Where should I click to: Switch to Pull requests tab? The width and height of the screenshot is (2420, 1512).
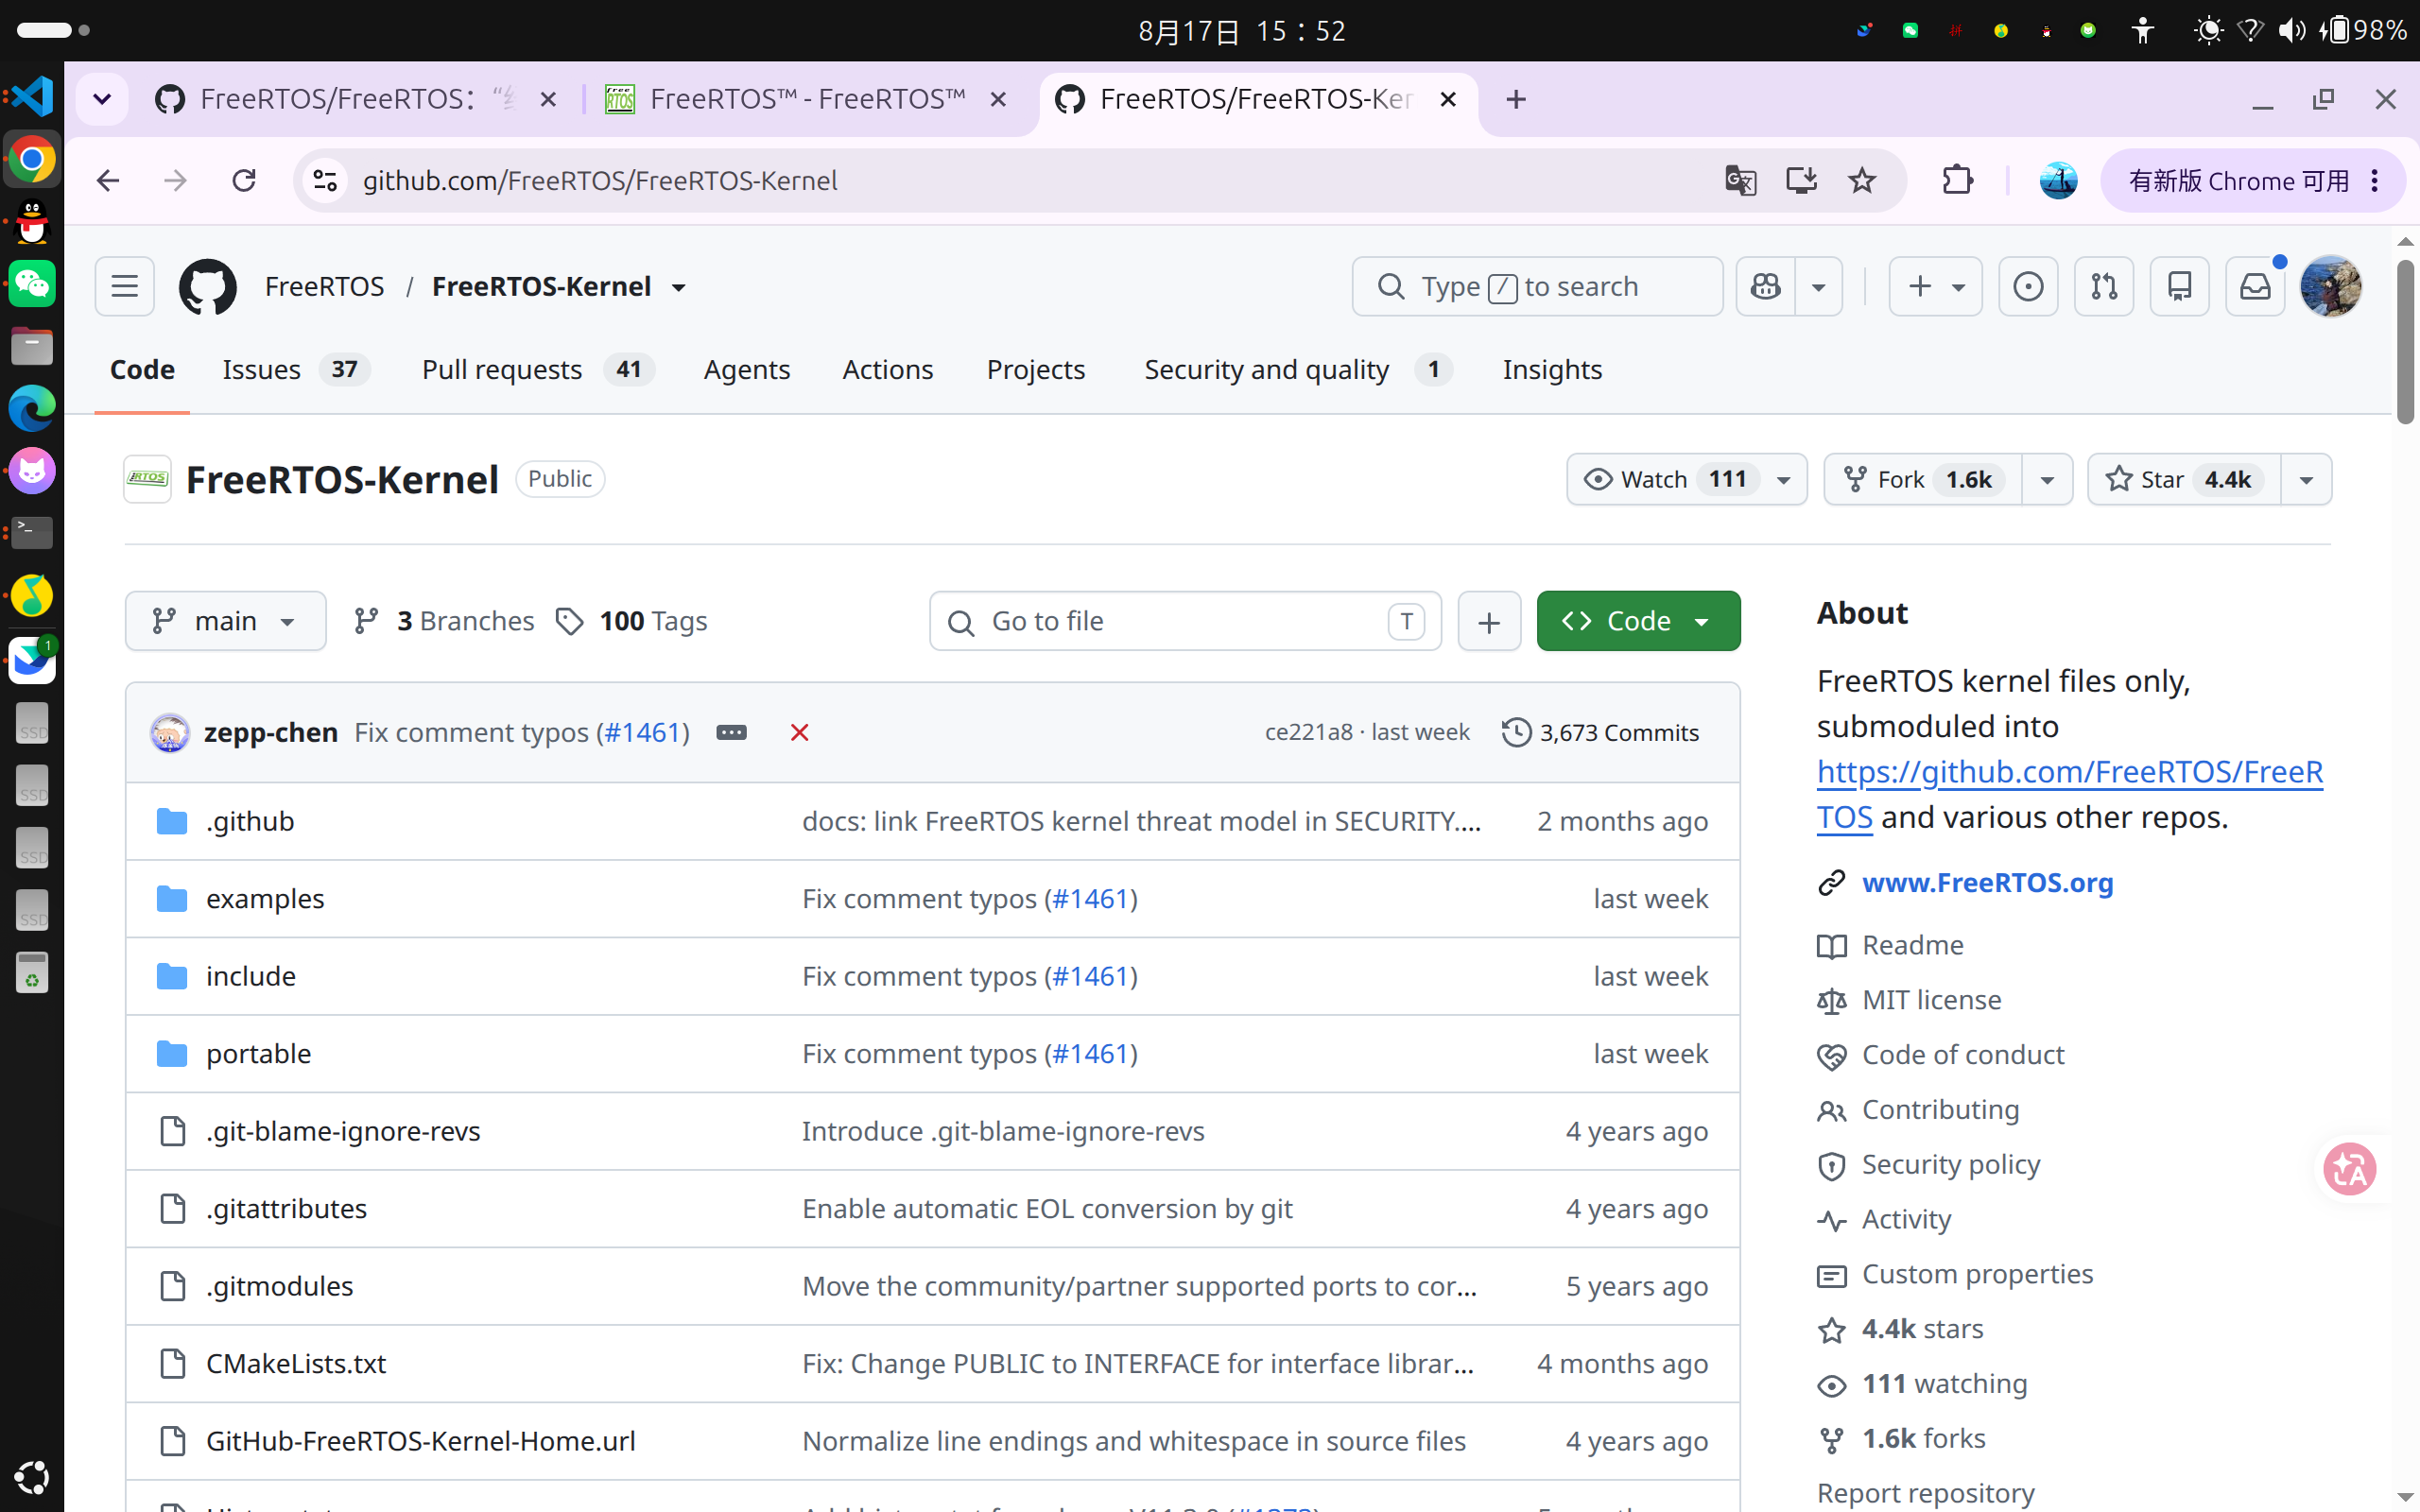pos(538,370)
